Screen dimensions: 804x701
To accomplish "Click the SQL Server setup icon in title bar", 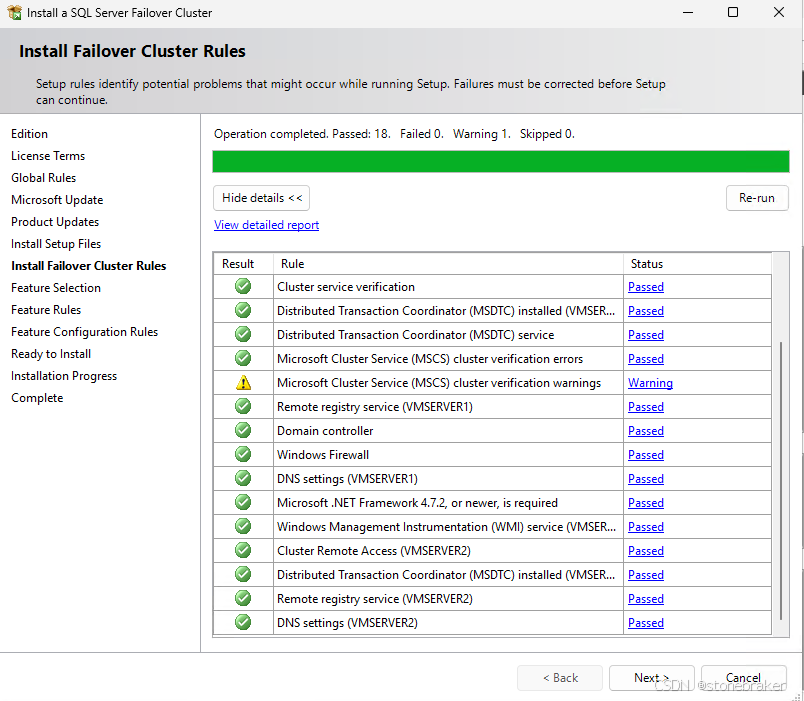I will (x=14, y=12).
